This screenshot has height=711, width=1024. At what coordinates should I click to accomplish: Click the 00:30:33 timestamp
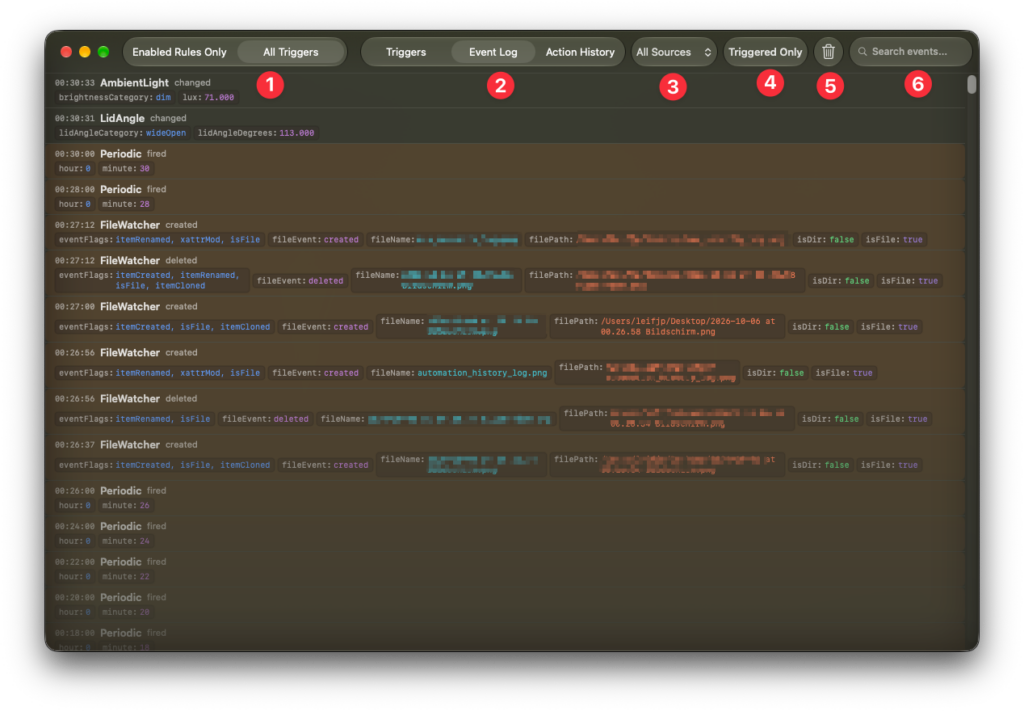click(x=75, y=83)
